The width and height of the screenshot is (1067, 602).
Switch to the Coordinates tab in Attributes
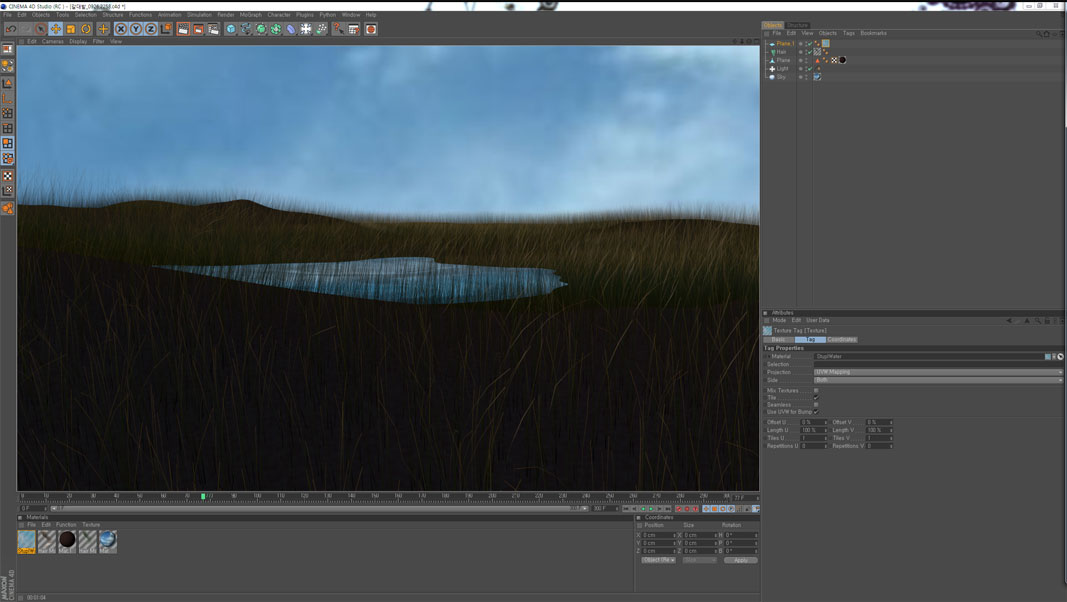point(842,339)
